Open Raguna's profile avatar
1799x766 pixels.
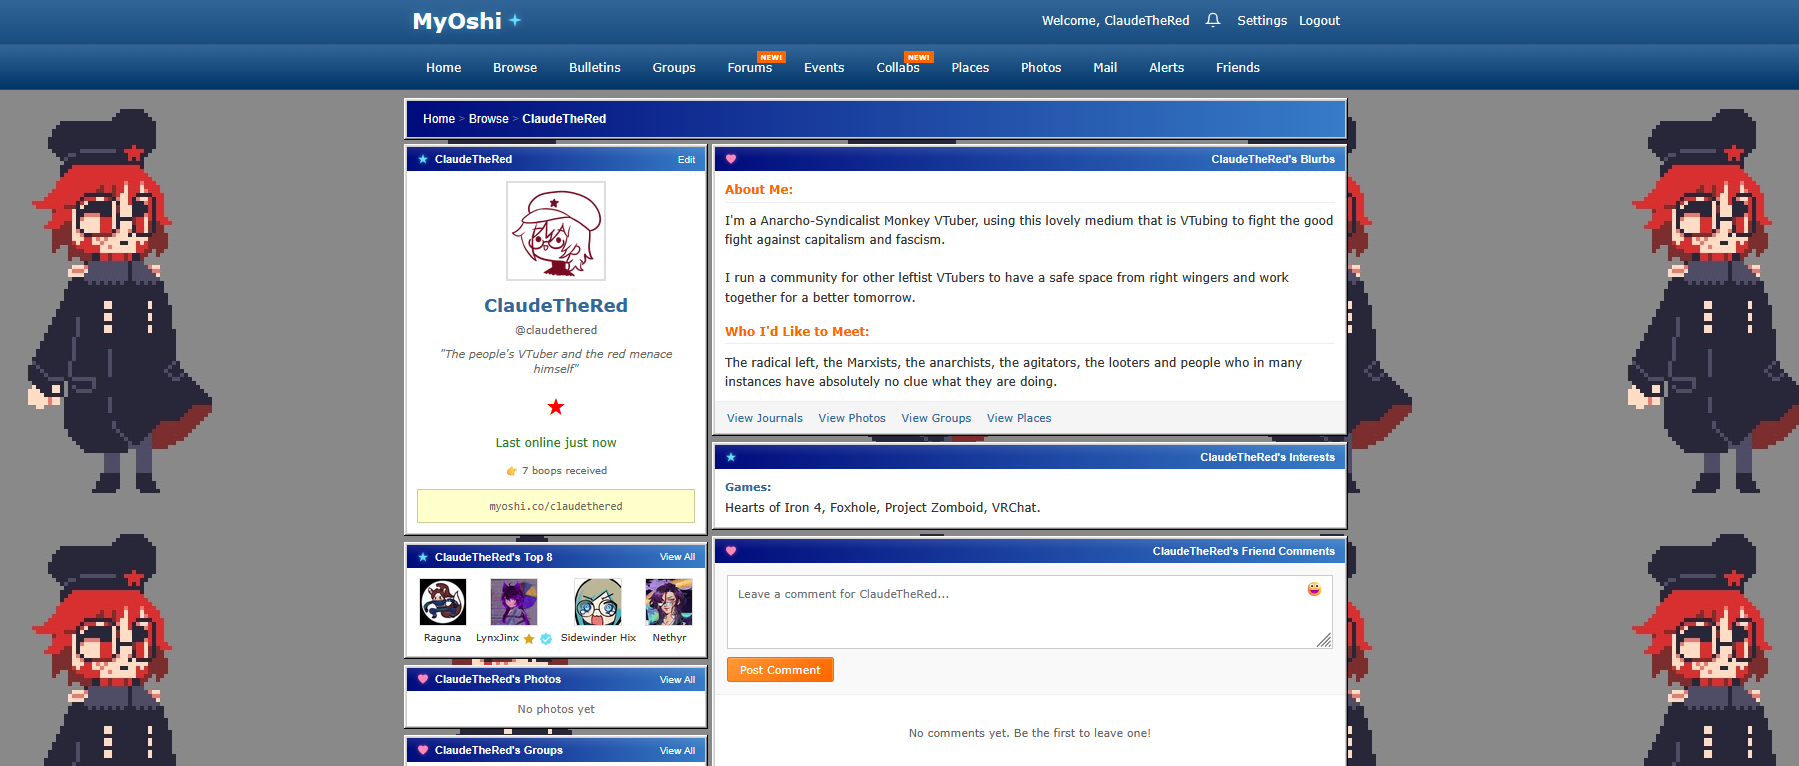click(442, 602)
